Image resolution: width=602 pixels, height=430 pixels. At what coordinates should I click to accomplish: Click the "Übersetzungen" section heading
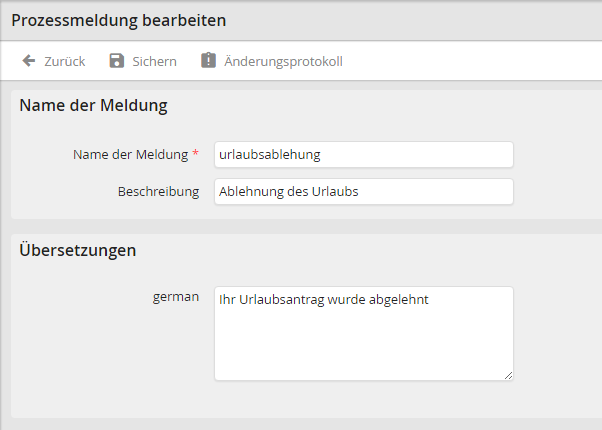coord(78,250)
